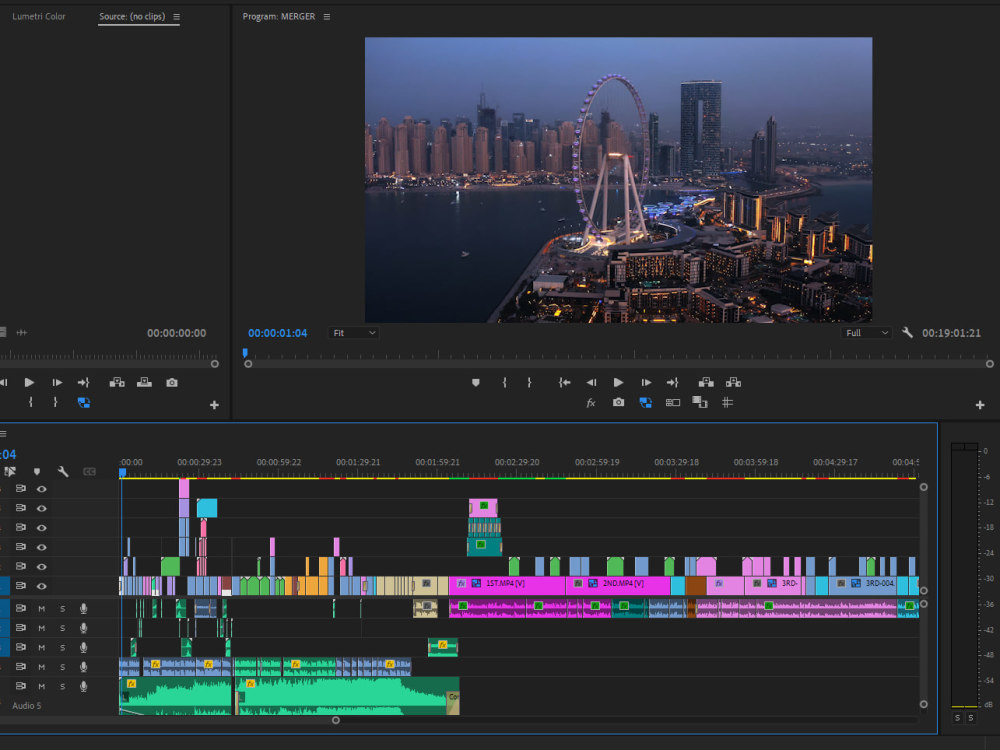
Task: Open Program monitor settings wrench
Action: pyautogui.click(x=907, y=333)
